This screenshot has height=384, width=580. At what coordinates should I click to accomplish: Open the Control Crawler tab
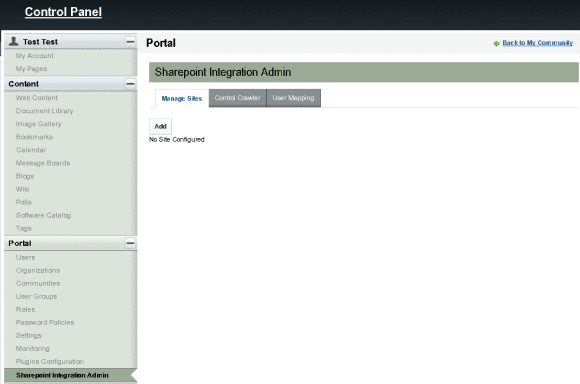(237, 98)
